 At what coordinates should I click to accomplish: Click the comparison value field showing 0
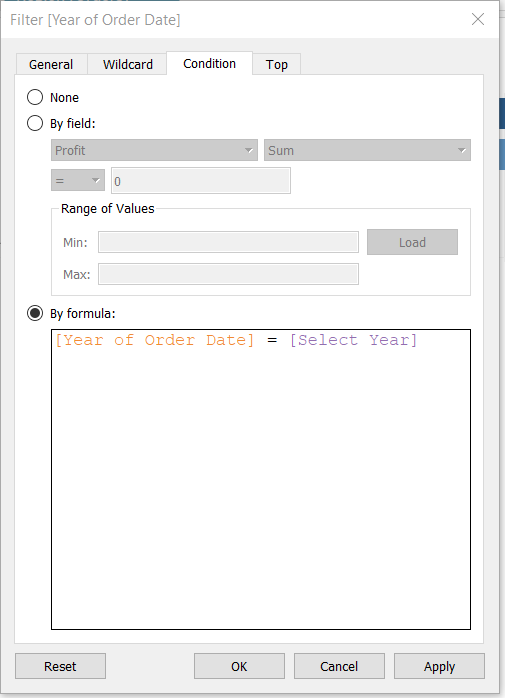click(201, 181)
